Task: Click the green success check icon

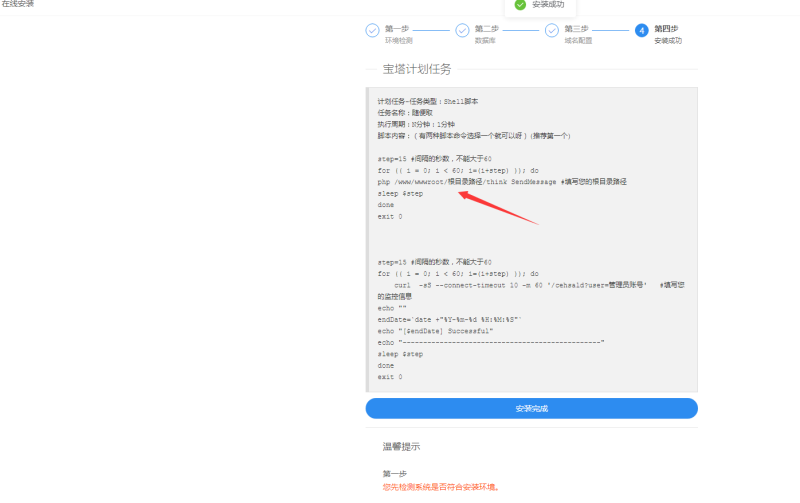Action: click(520, 5)
